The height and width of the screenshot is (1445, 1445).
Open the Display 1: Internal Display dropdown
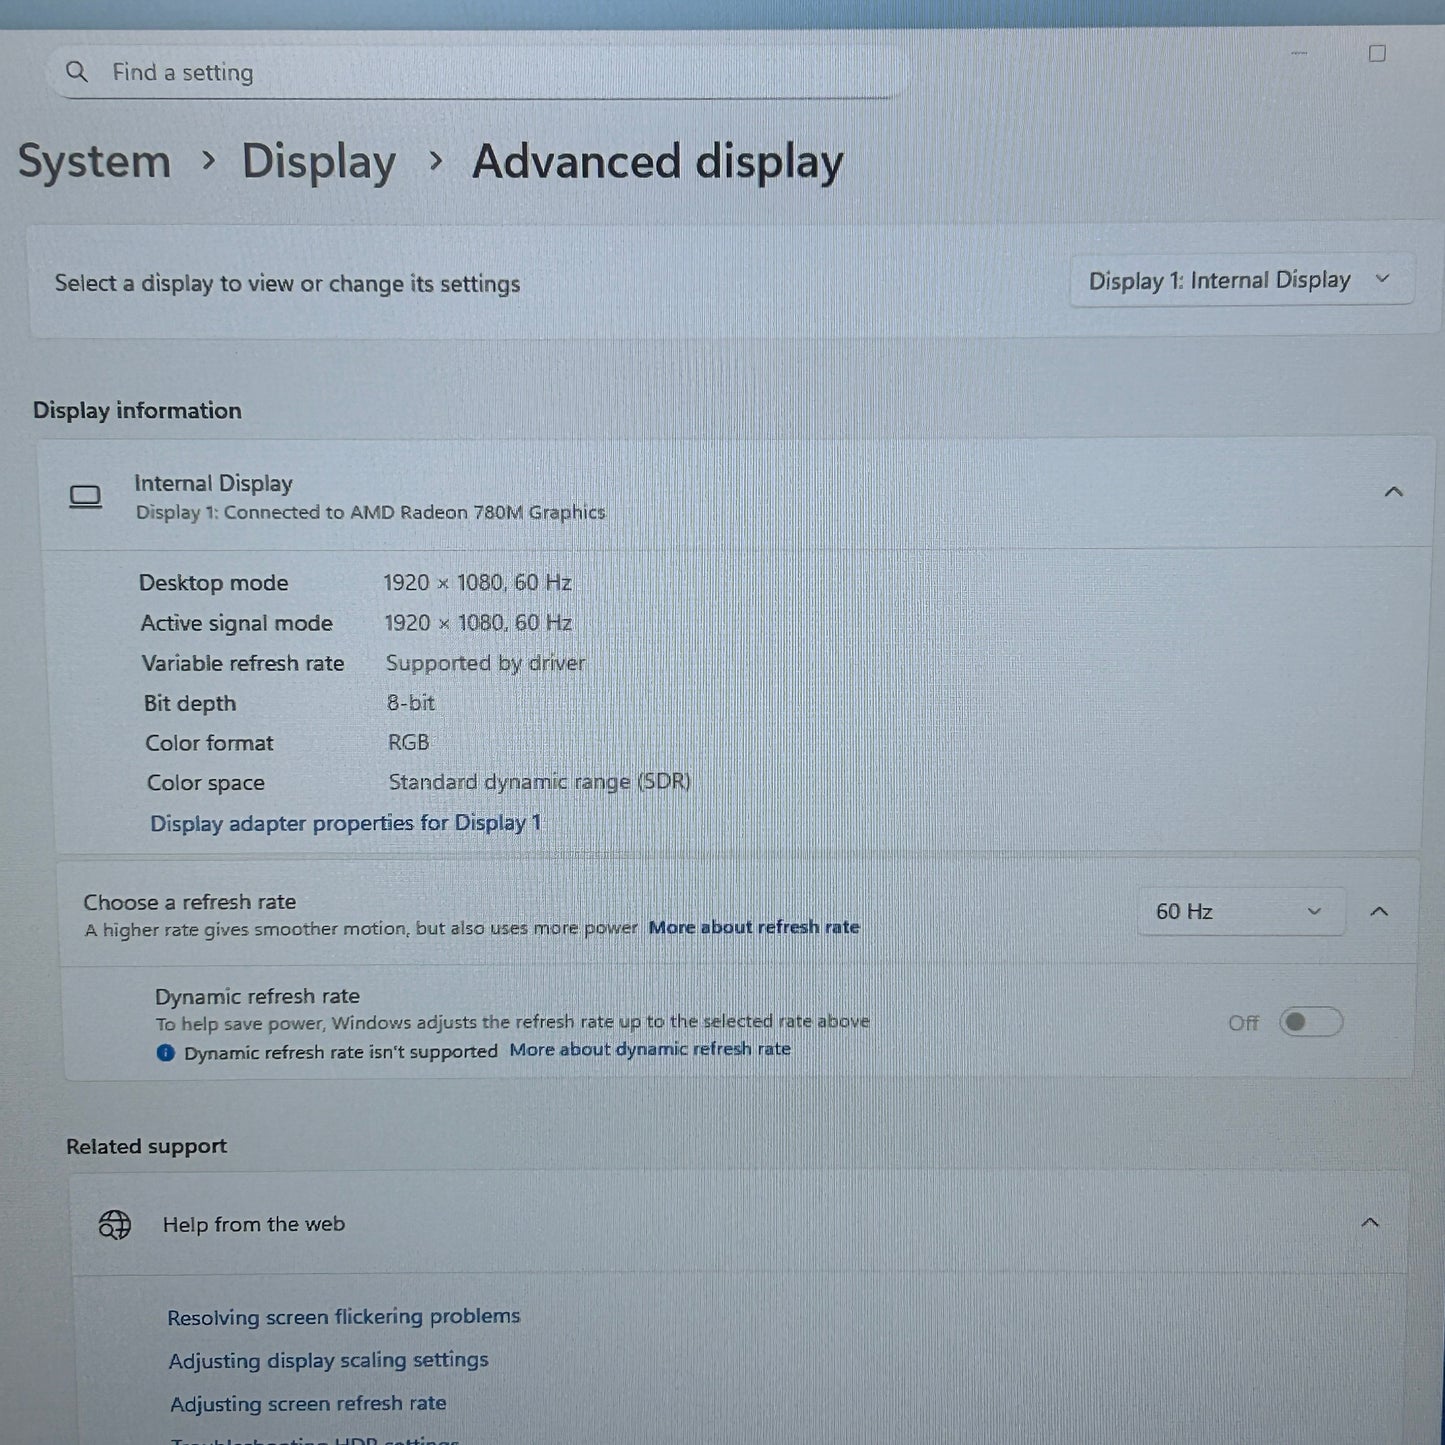point(1240,280)
